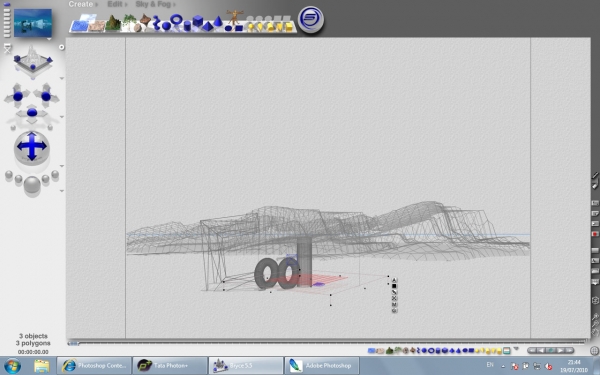This screenshot has width=600, height=375.
Task: Click the Nano Preview thumbnail
Action: (x=33, y=23)
